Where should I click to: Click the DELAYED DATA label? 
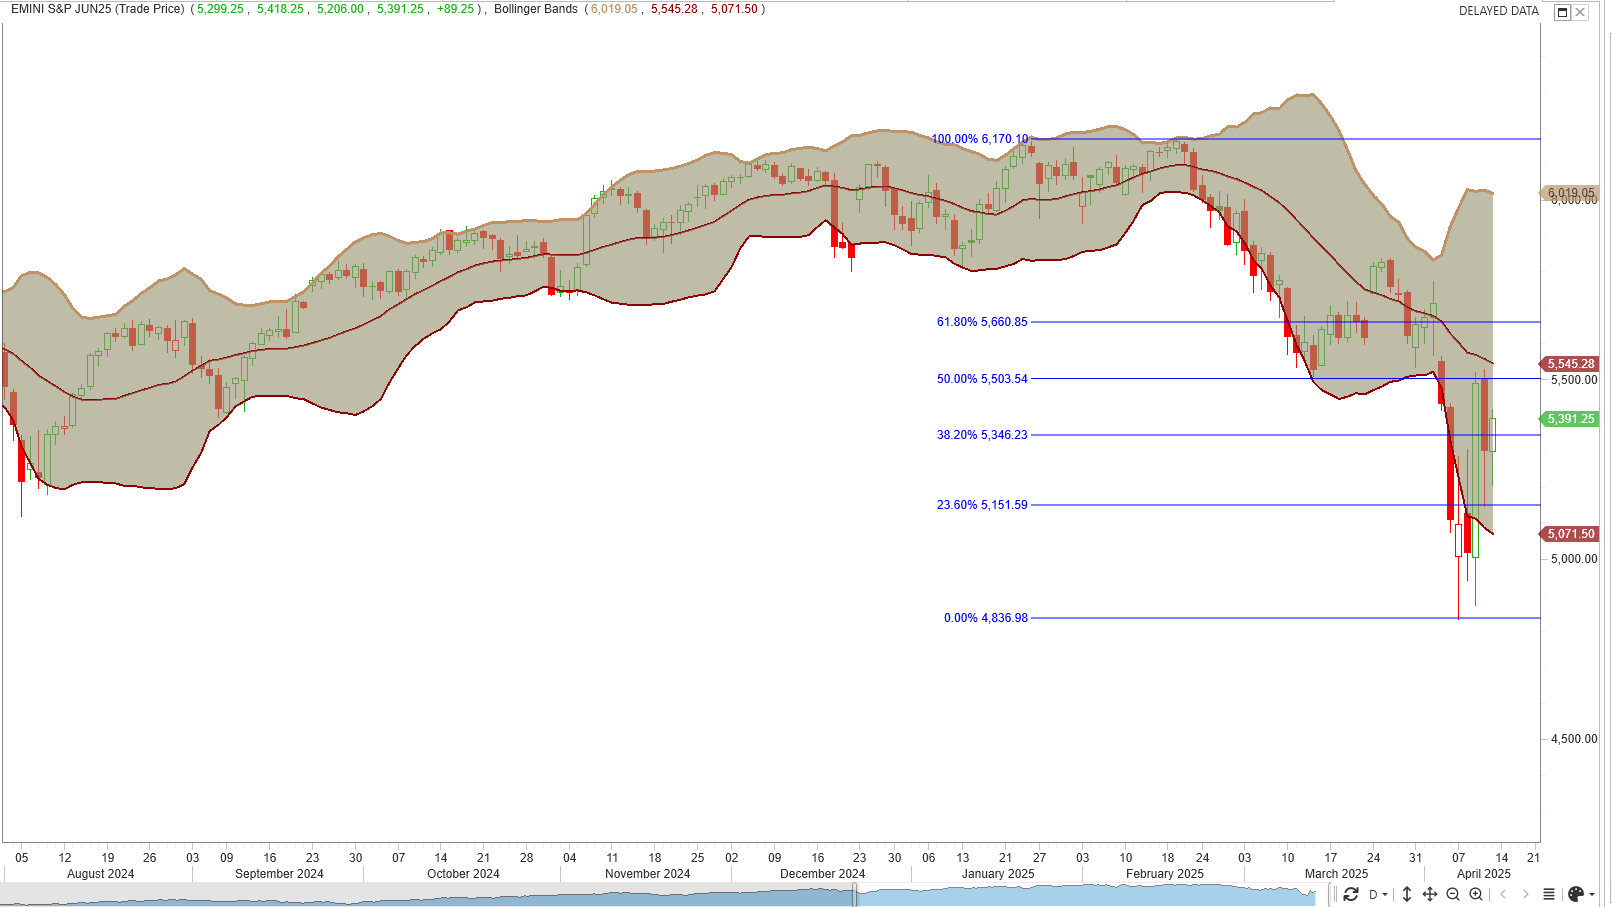pos(1498,11)
